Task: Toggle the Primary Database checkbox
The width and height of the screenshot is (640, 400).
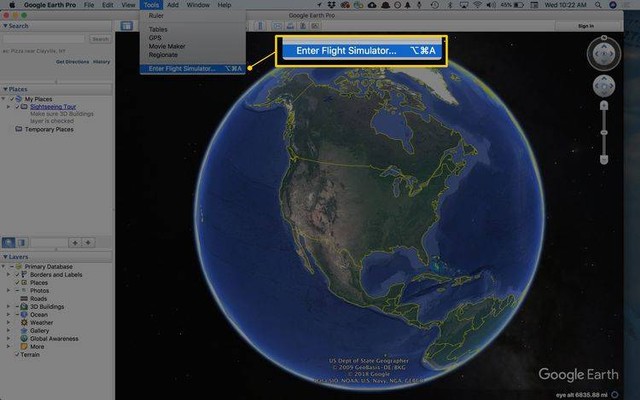Action: pos(12,267)
